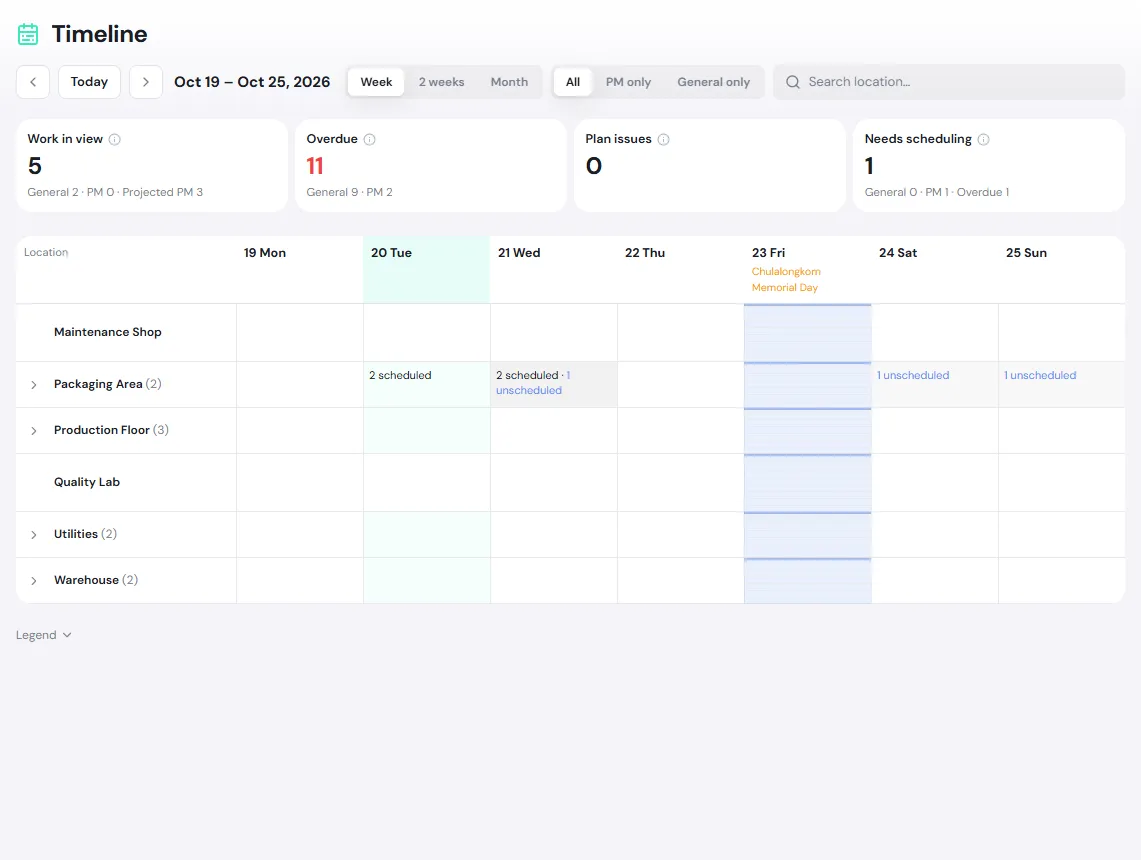Focus the Search location field

(949, 82)
